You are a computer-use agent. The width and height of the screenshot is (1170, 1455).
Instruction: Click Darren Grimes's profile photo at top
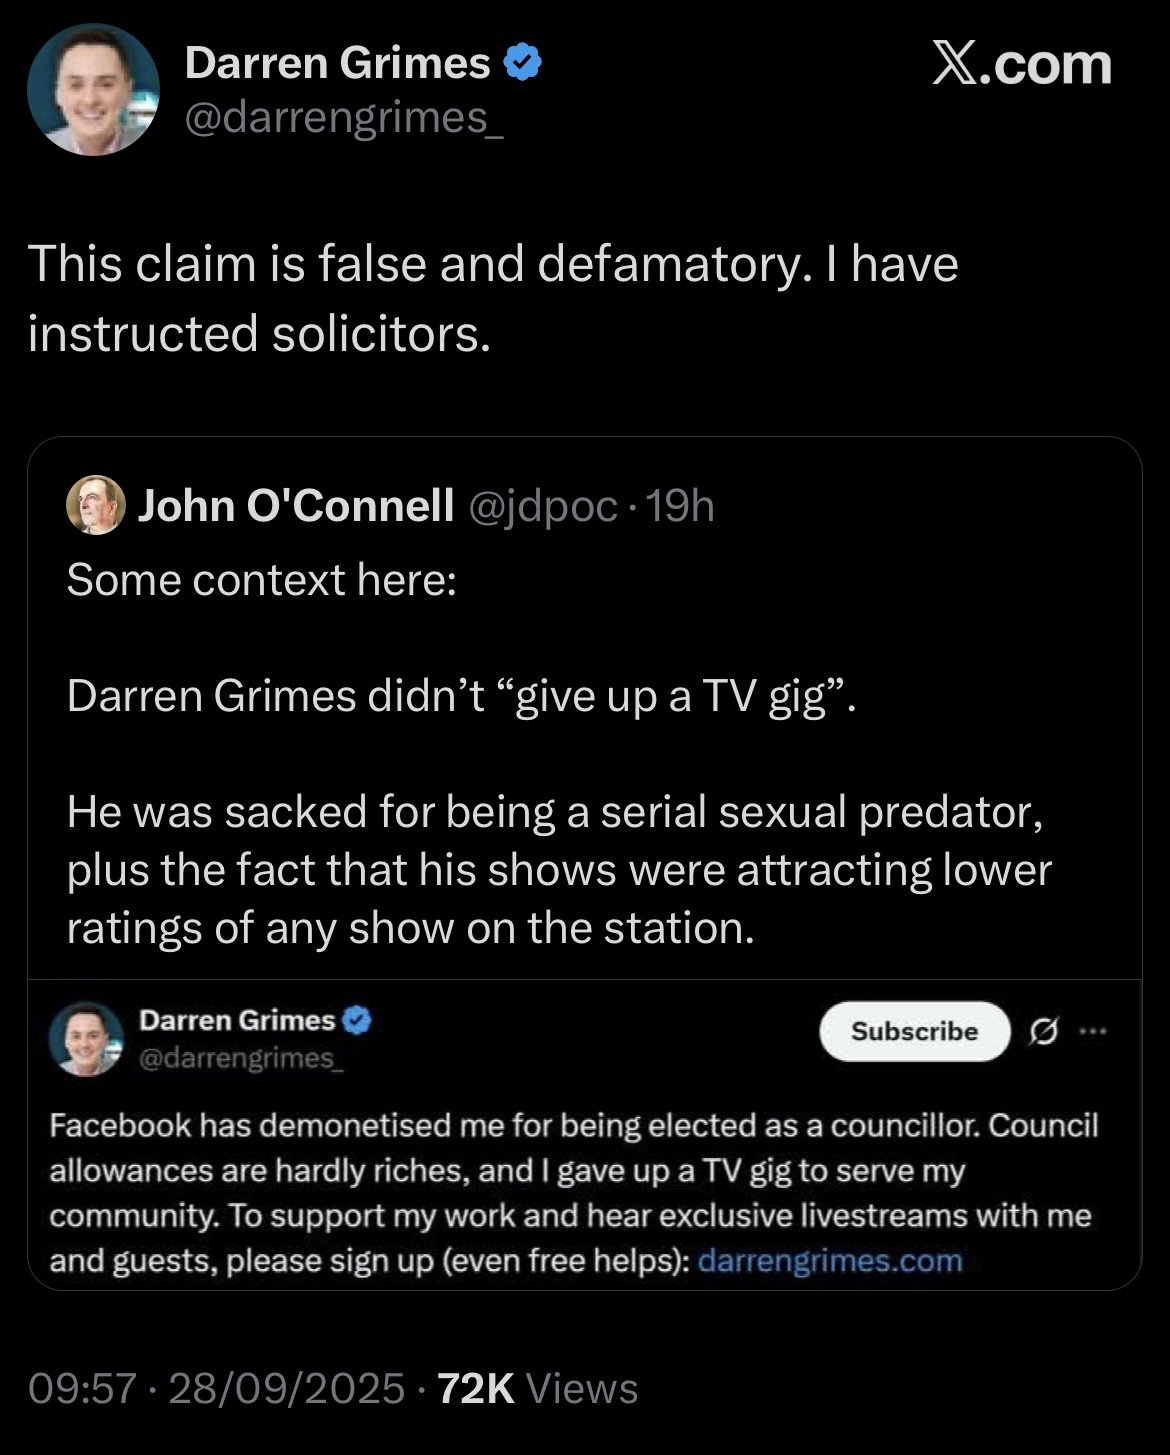click(93, 90)
